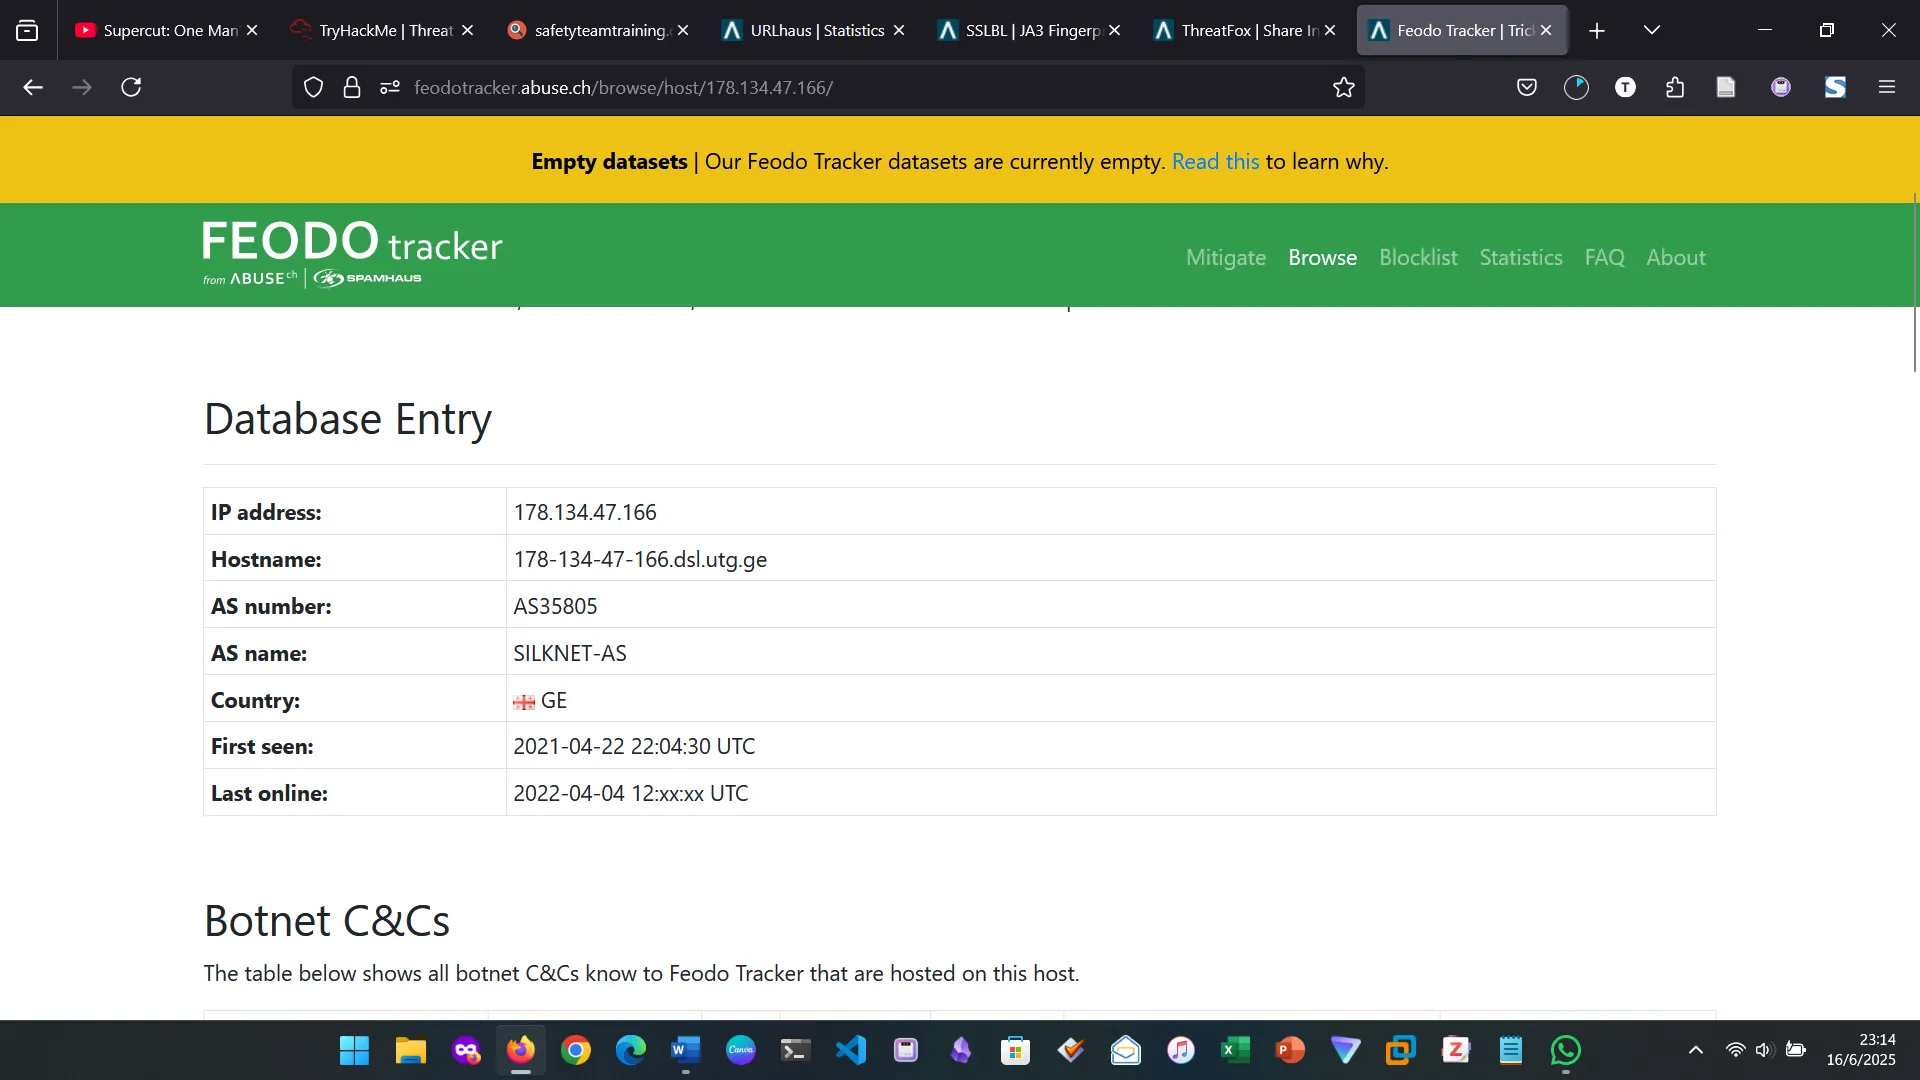Screen dimensions: 1920x1080
Task: Click the shield tracking protection icon
Action: point(313,88)
